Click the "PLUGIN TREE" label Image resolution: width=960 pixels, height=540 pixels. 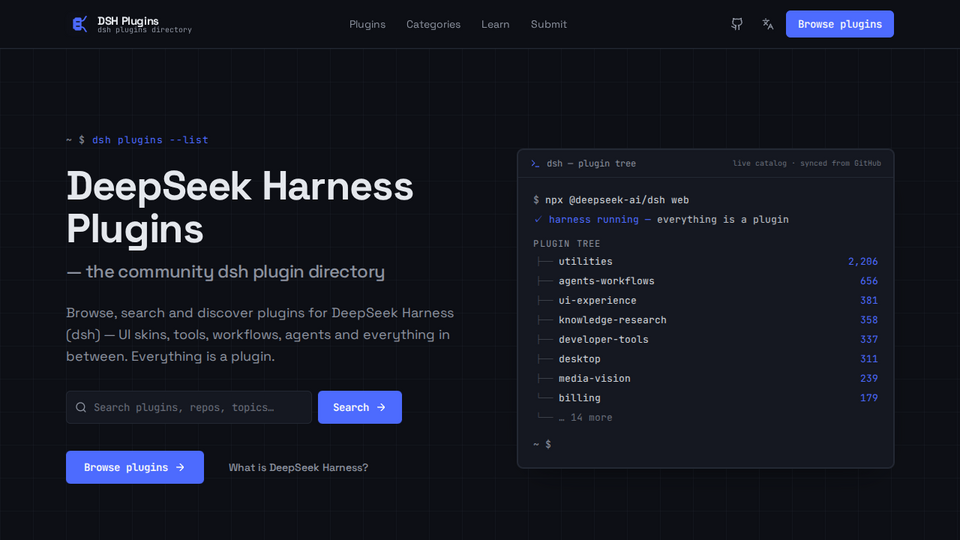[x=566, y=244]
